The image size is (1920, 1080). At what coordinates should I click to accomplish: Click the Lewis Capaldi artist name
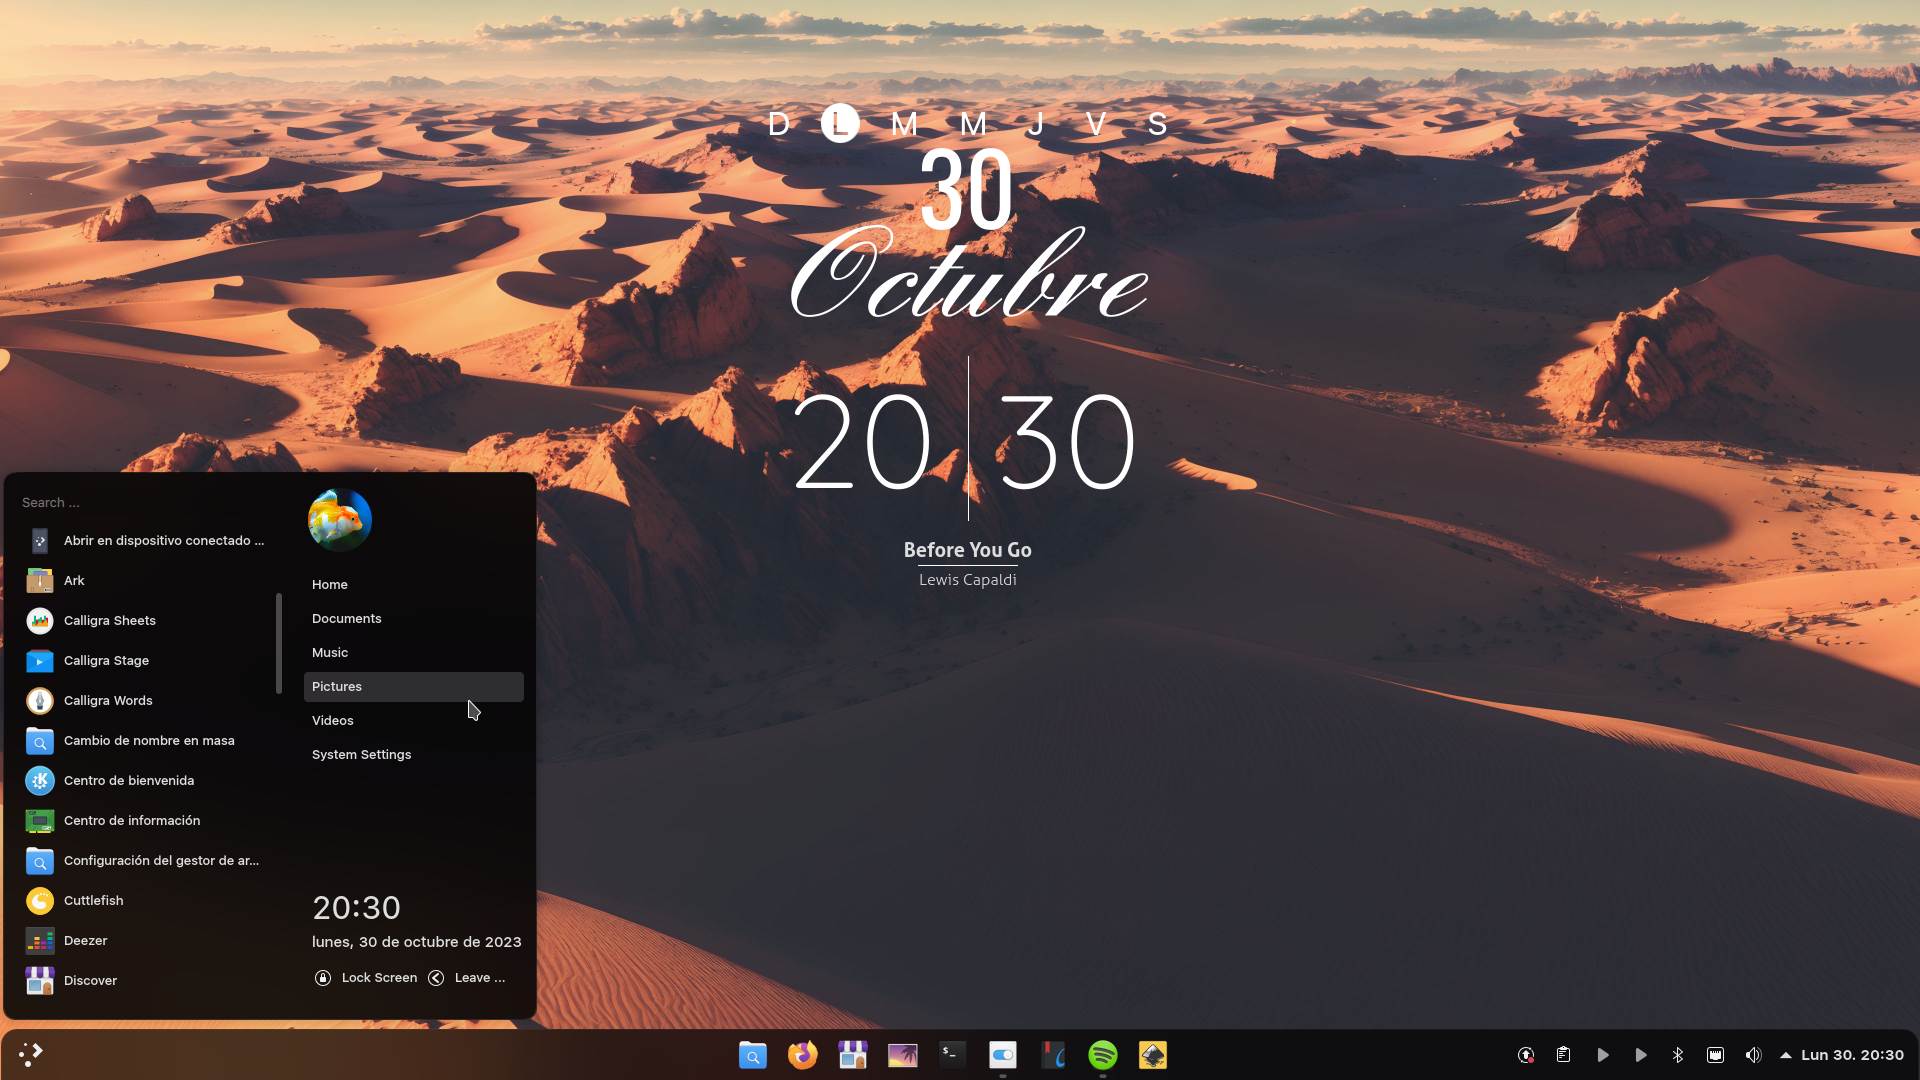point(967,580)
